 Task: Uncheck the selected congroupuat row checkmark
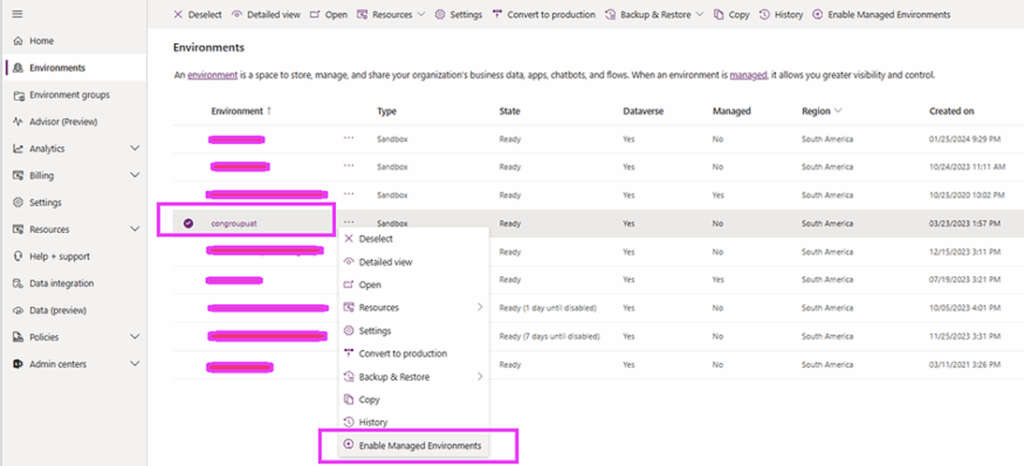pyautogui.click(x=188, y=223)
